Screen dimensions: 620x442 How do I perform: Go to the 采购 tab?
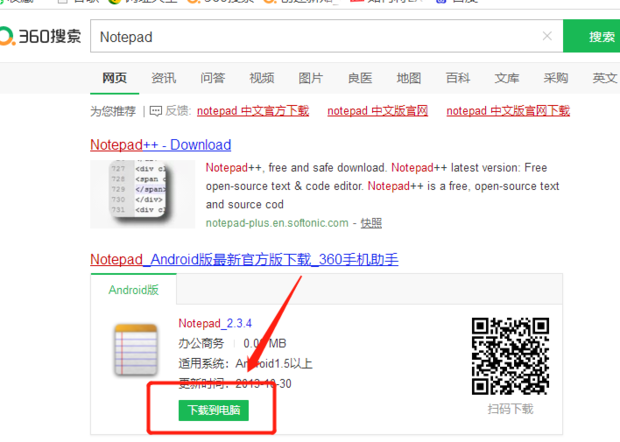pos(556,78)
